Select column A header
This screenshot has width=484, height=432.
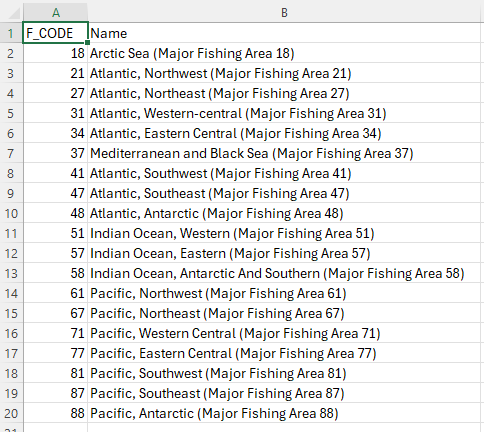[x=56, y=13]
